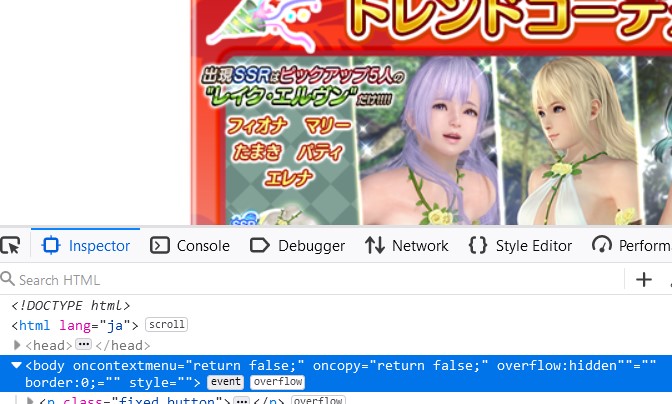Click the Performance gauge icon
The height and width of the screenshot is (404, 672).
pyautogui.click(x=602, y=245)
